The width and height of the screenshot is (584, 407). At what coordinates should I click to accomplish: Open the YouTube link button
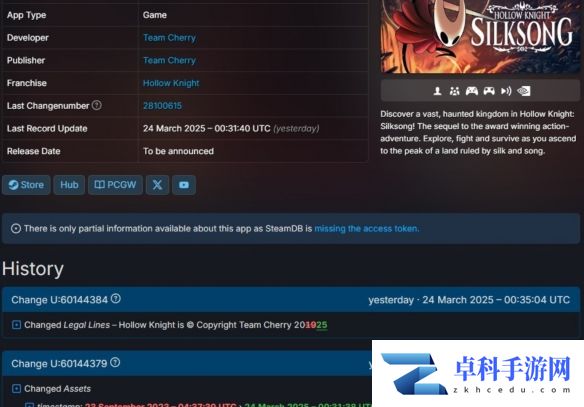click(x=184, y=185)
